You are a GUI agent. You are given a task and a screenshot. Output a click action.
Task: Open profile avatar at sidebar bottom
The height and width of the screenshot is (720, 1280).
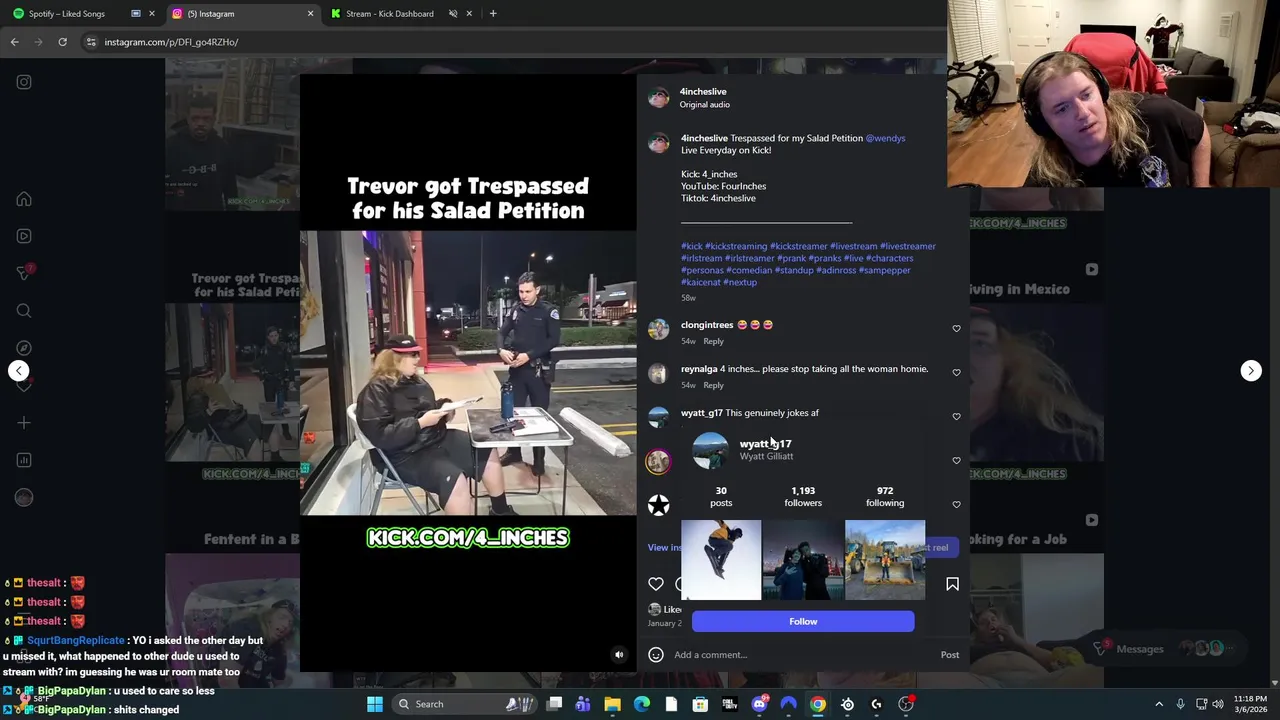pyautogui.click(x=24, y=497)
